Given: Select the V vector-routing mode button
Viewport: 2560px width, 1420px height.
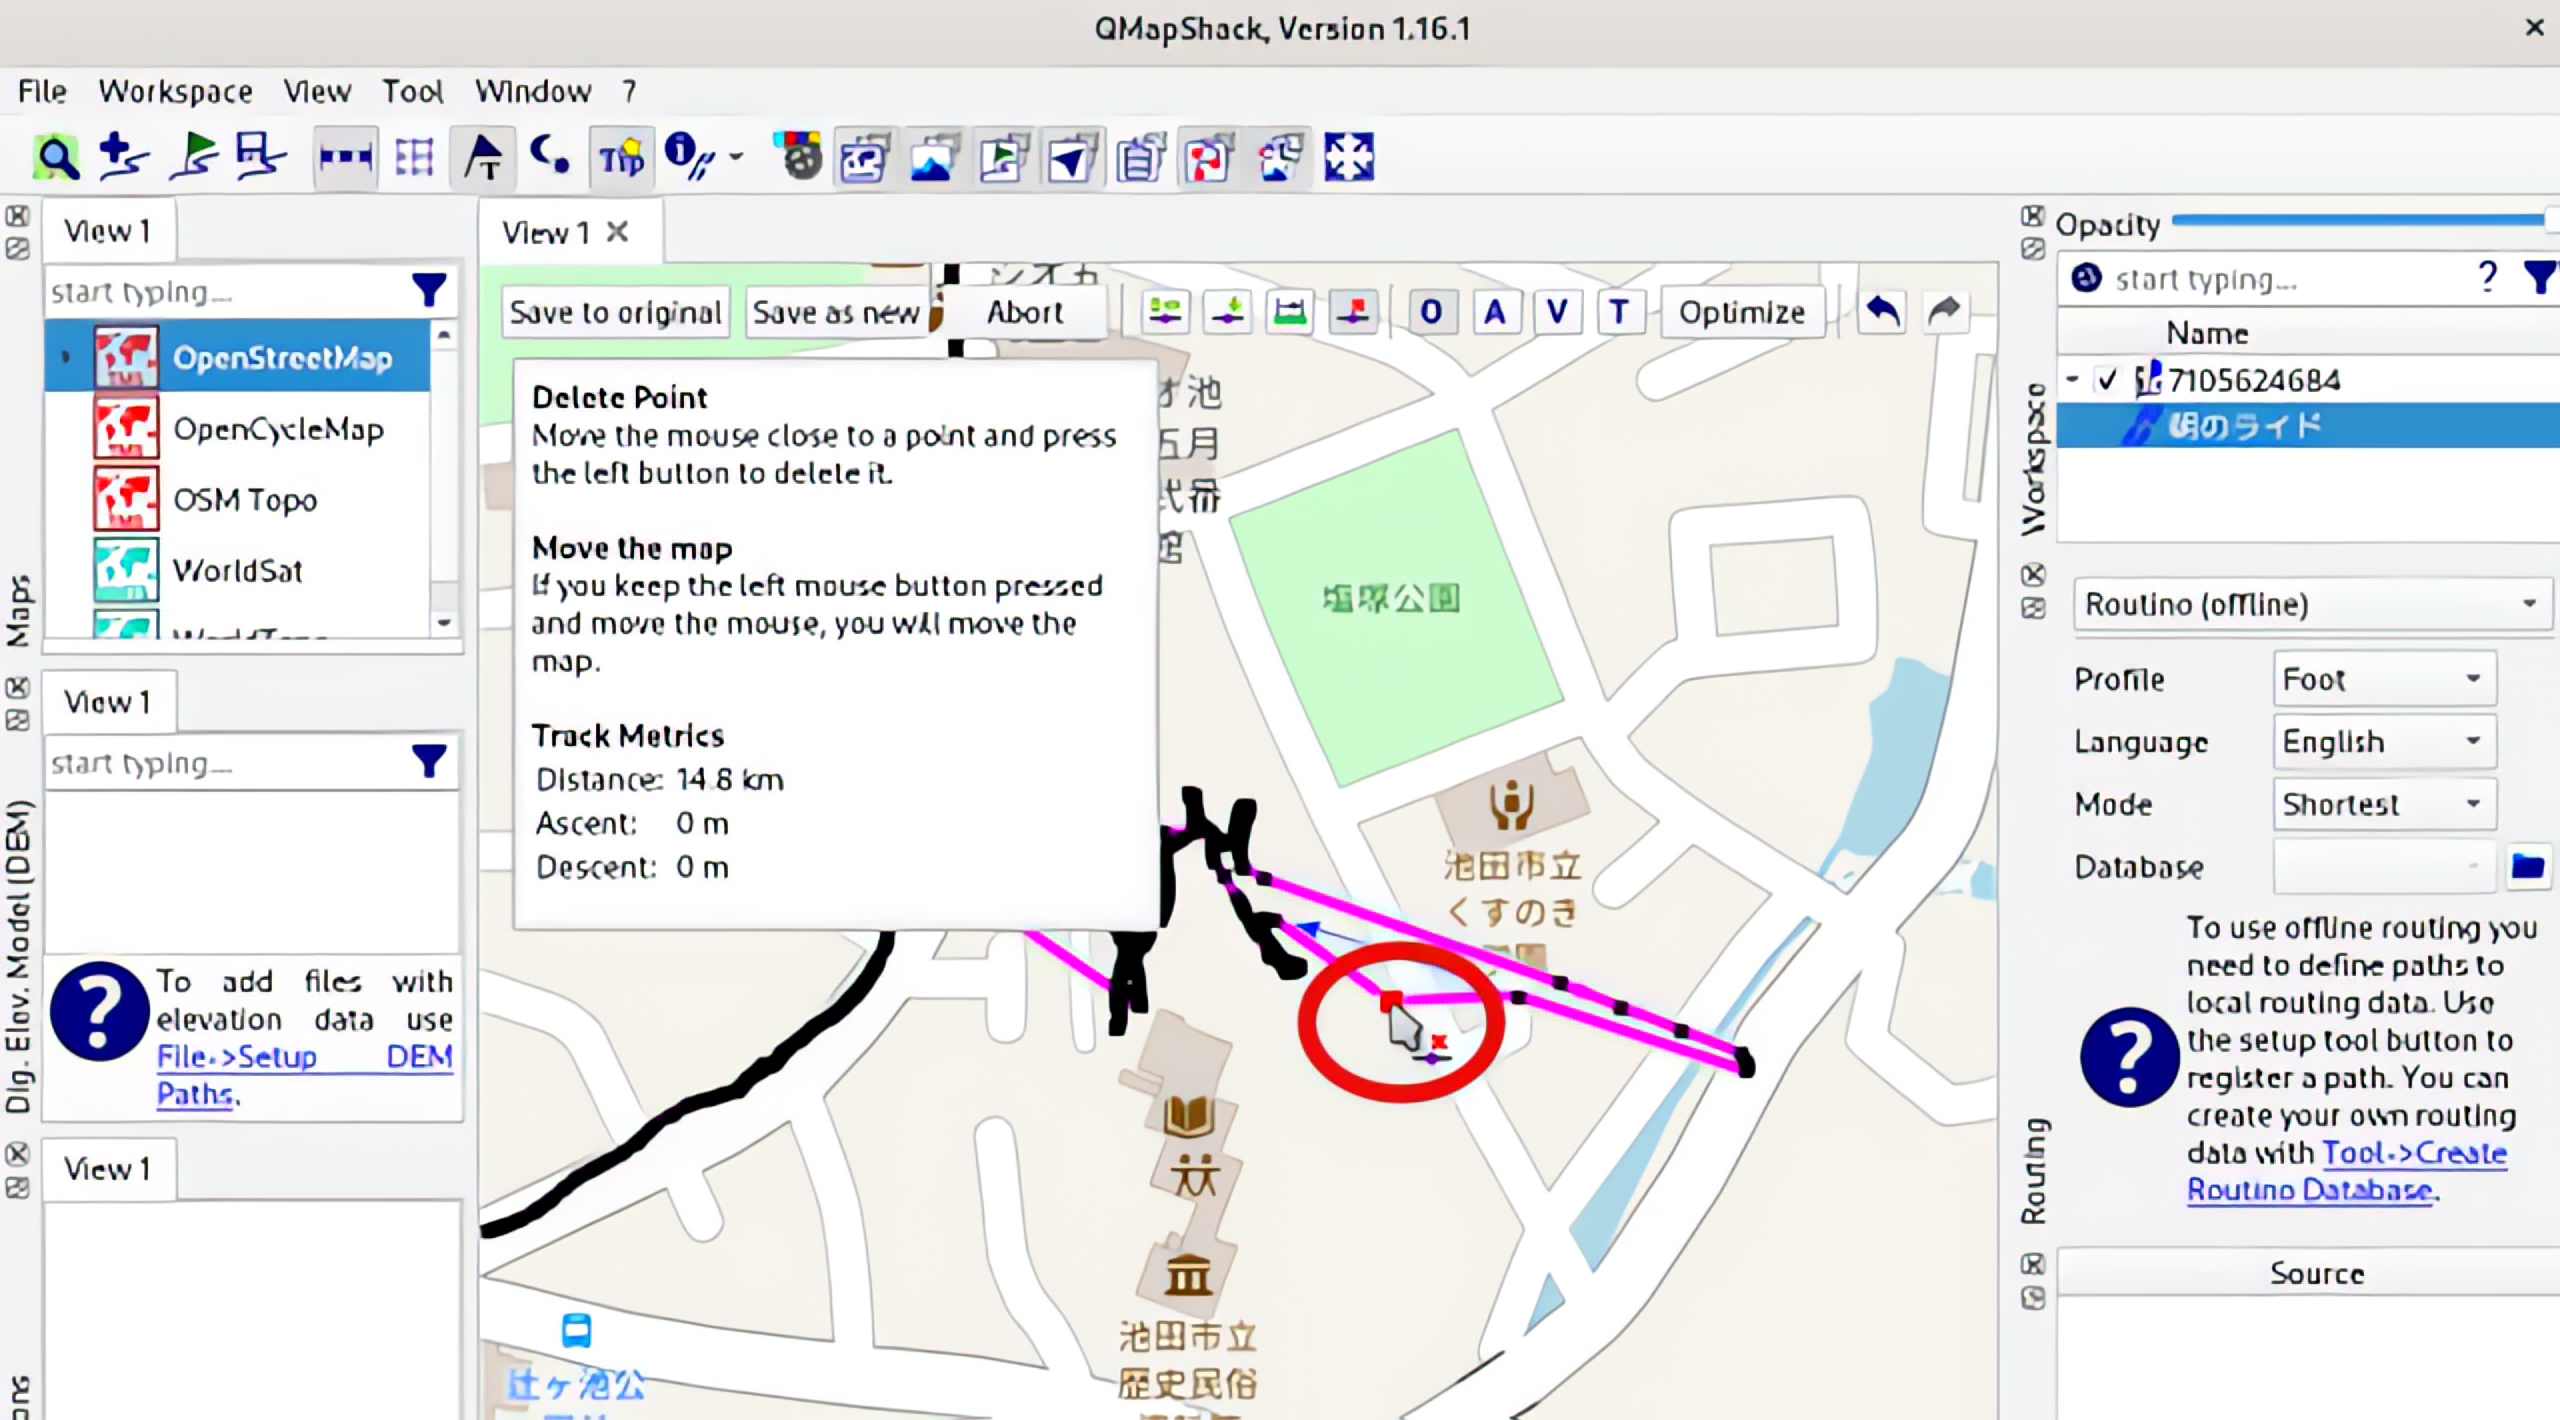Looking at the screenshot, I should coord(1557,312).
